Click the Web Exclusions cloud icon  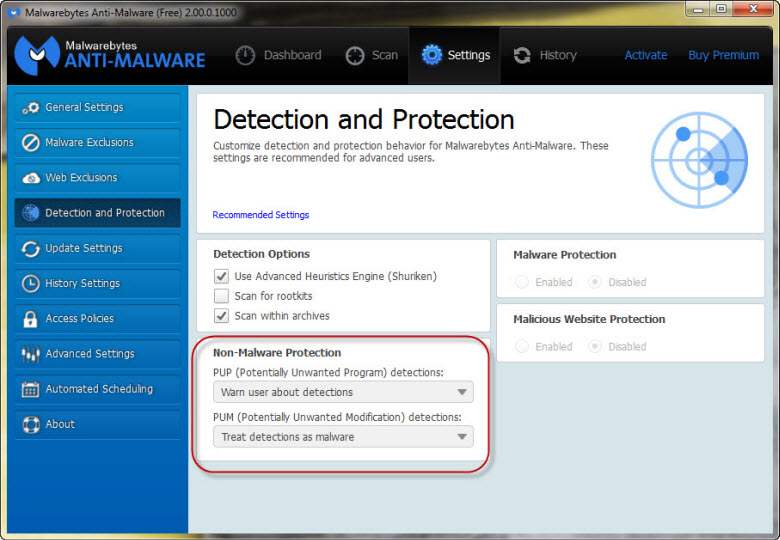31,178
